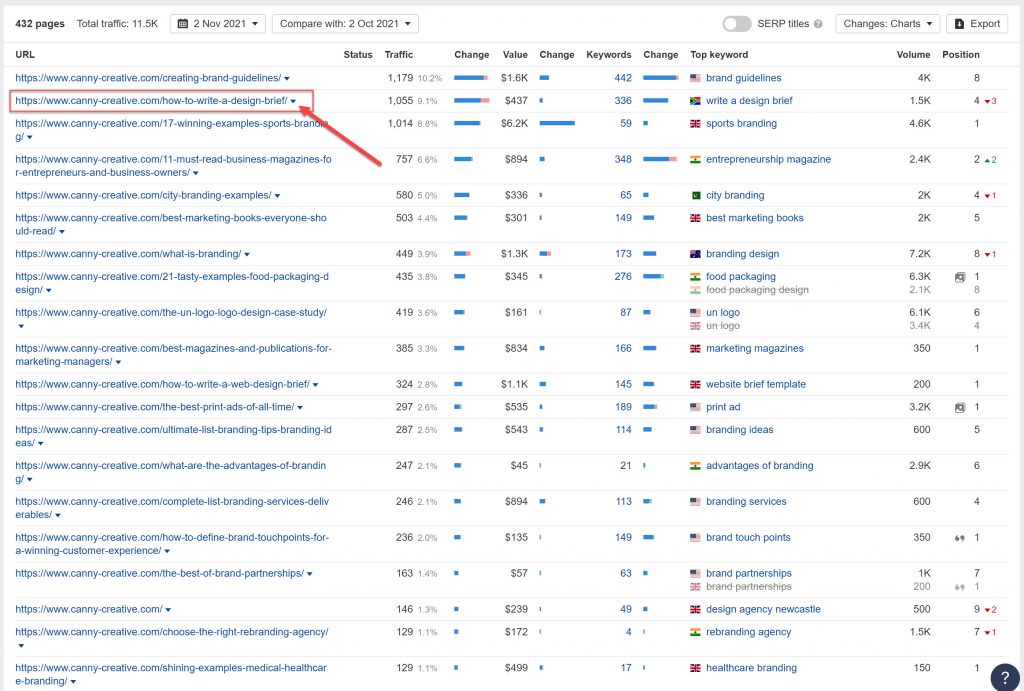Click the UK flag beside marketing magazines

pyautogui.click(x=696, y=349)
